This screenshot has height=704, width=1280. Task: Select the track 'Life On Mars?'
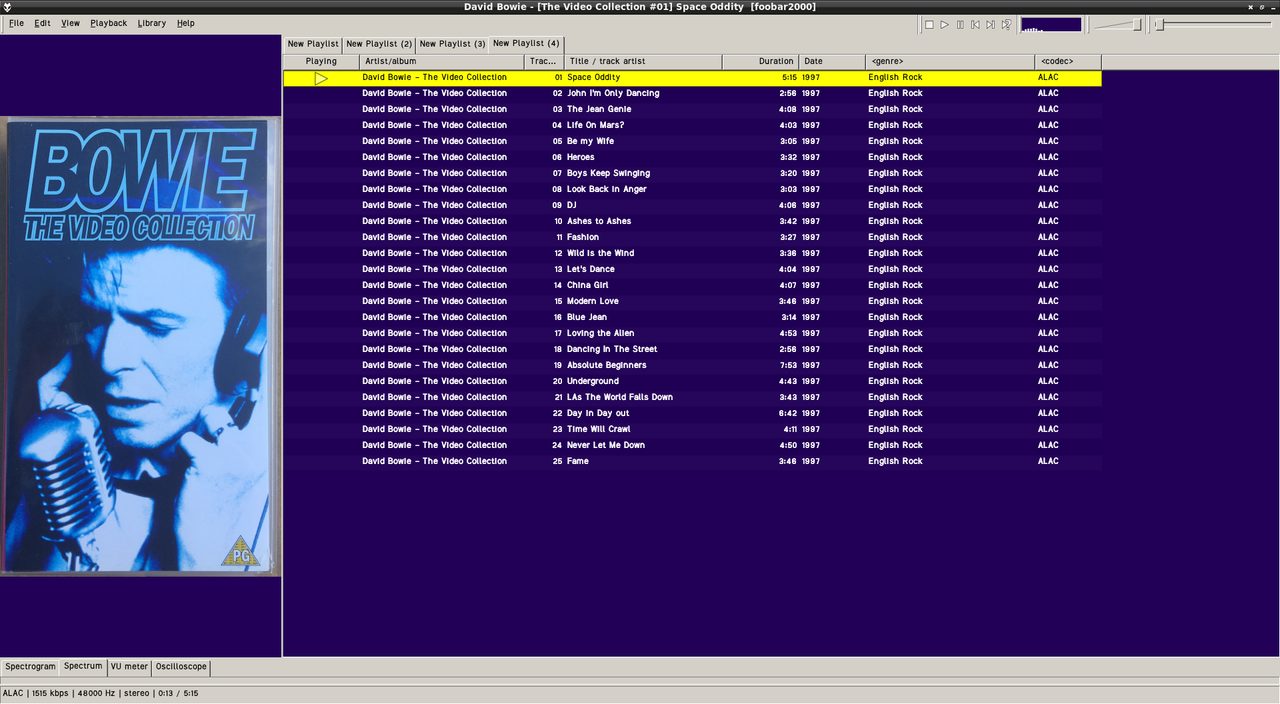point(692,125)
